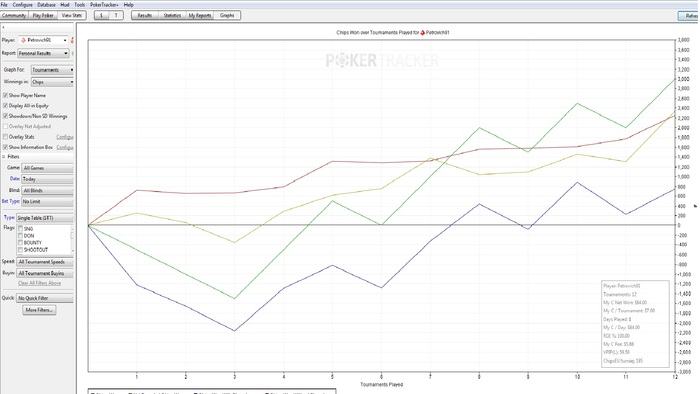Toggle the Show Player Name checkbox
The height and width of the screenshot is (394, 700).
point(5,95)
